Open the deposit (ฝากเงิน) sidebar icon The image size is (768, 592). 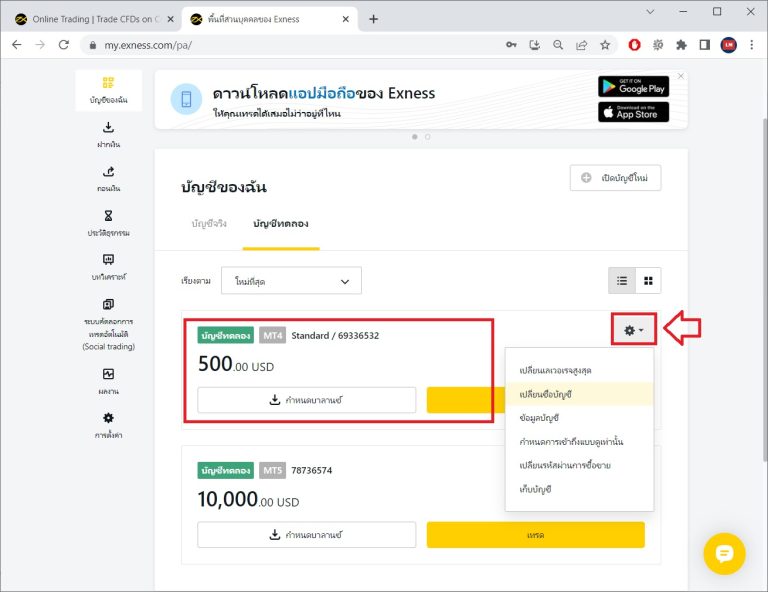pyautogui.click(x=108, y=128)
